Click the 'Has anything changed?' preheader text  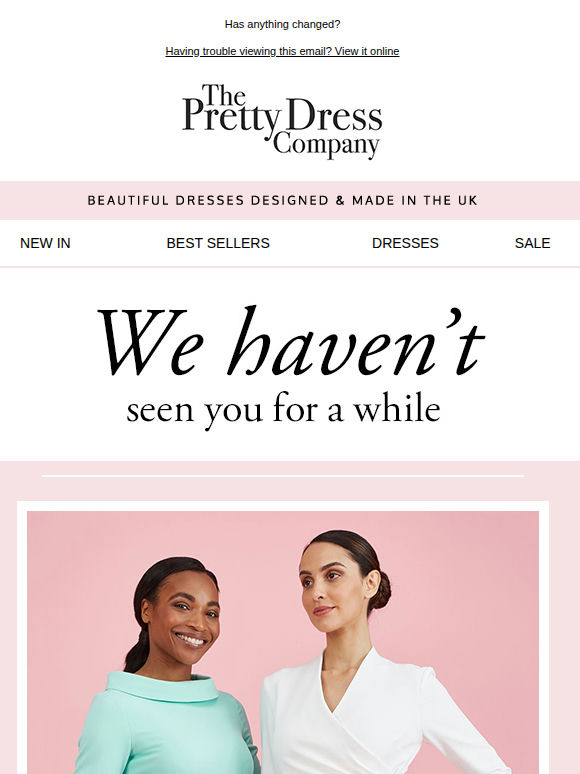pyautogui.click(x=282, y=24)
